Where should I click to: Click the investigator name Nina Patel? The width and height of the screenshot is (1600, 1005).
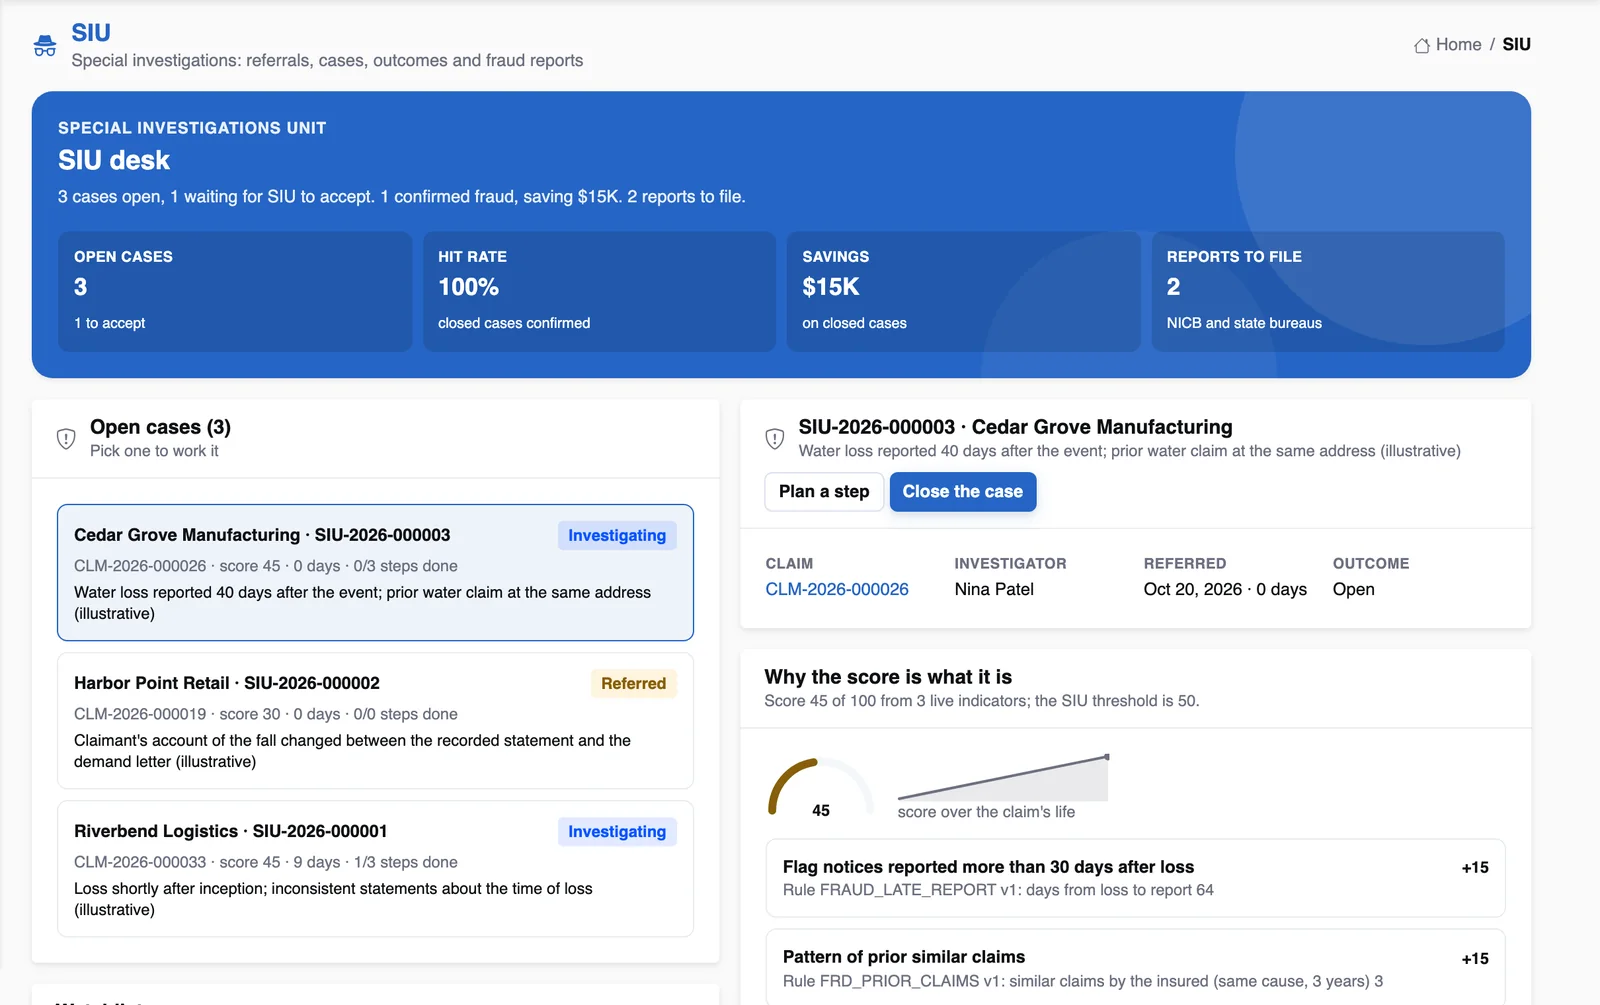click(994, 590)
